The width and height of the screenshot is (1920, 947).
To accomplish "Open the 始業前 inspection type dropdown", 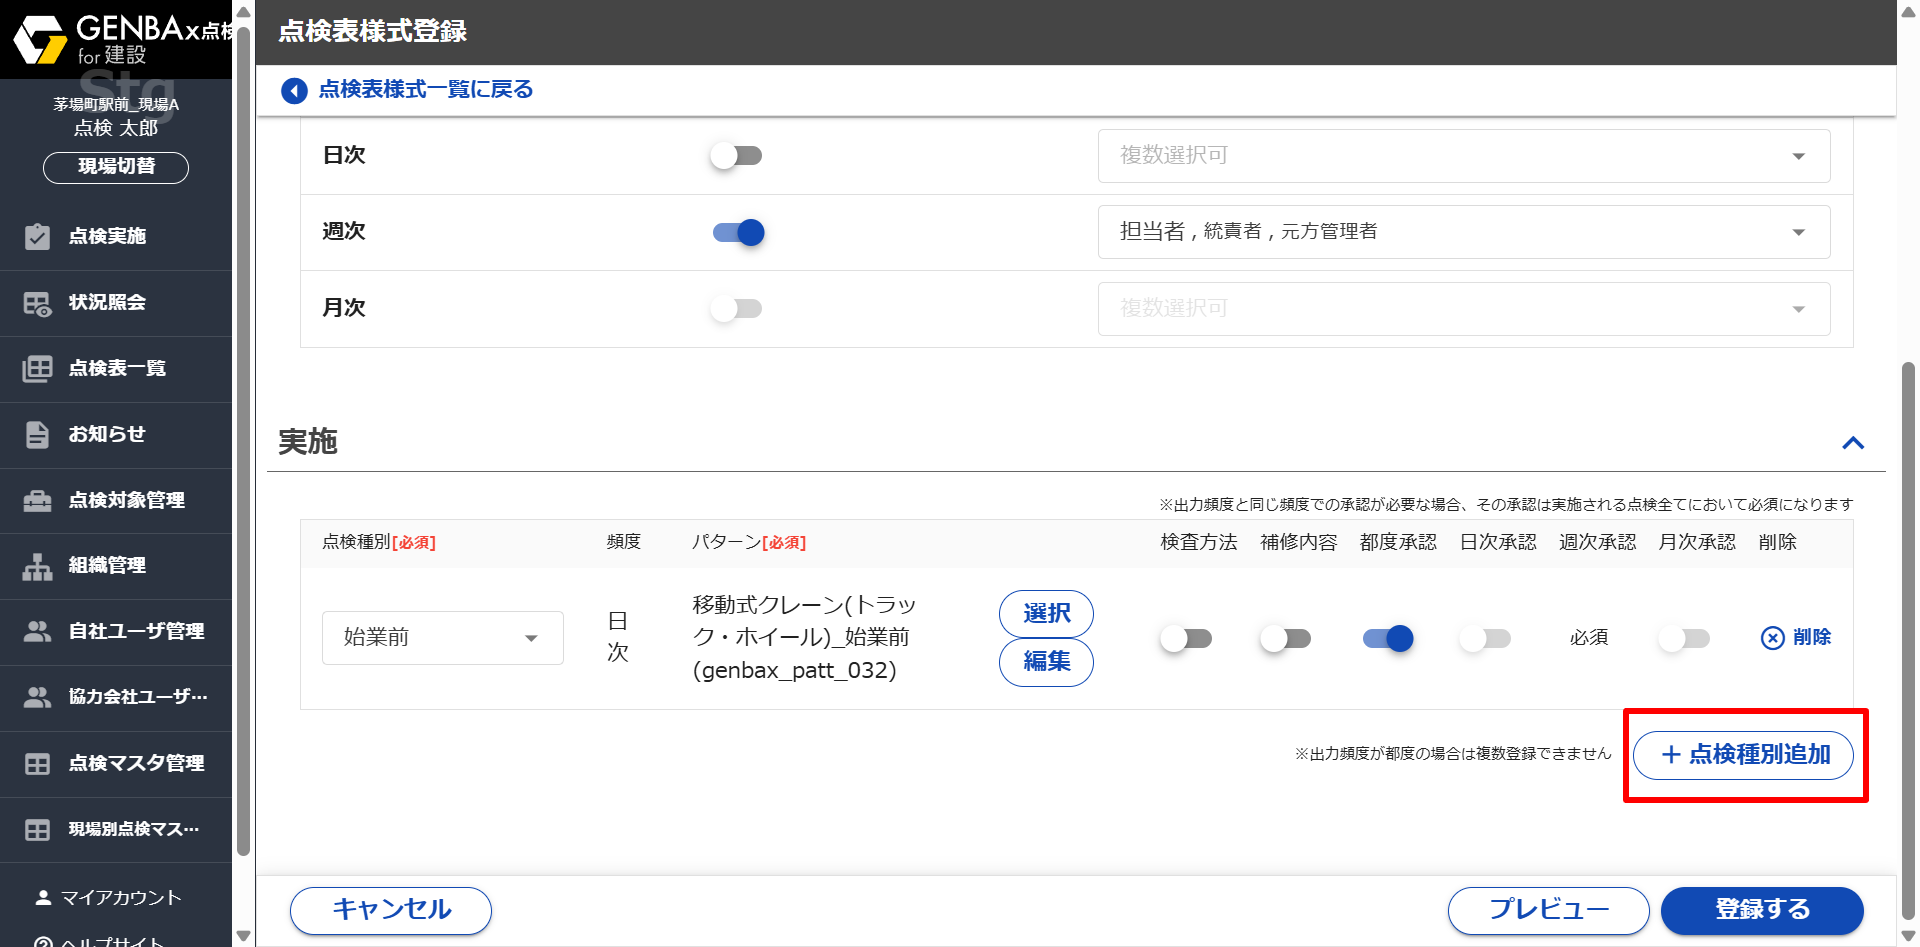I will (x=442, y=638).
